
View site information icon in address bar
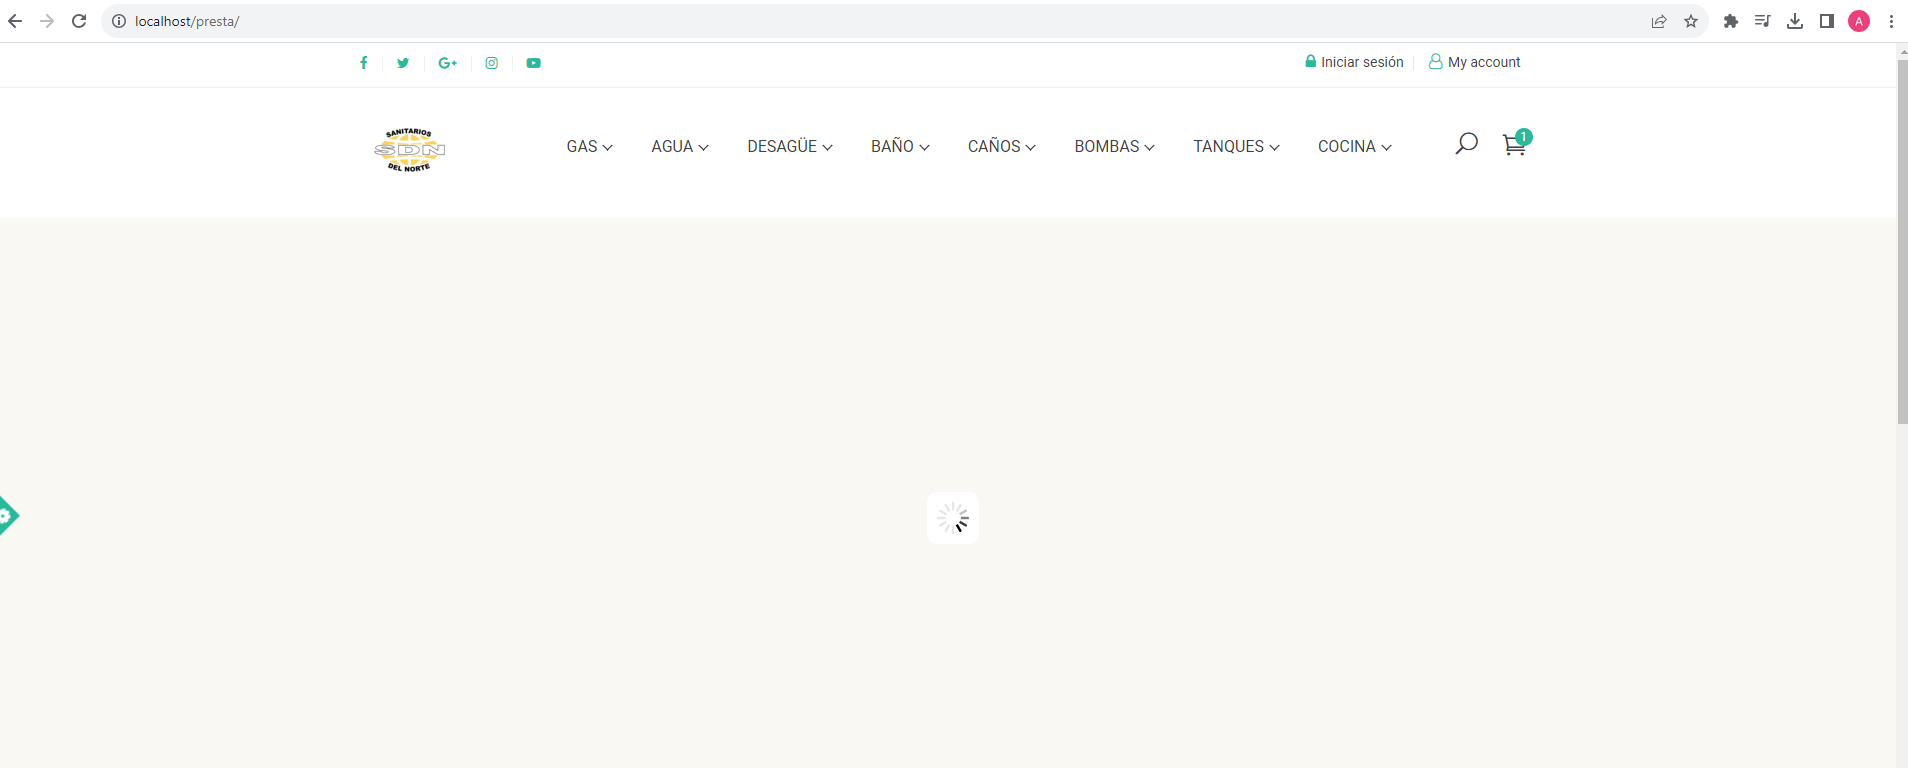(x=118, y=21)
